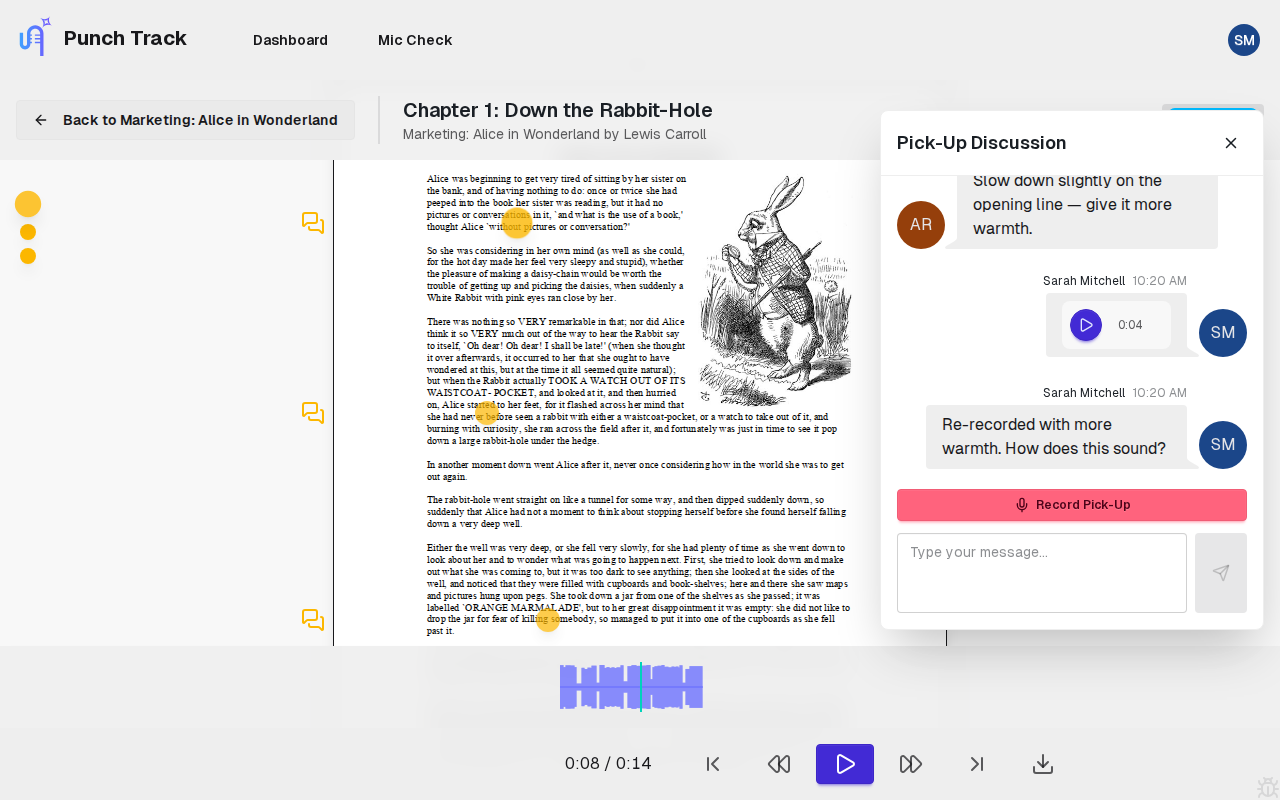Fast forward the audio playback
Image resolution: width=1280 pixels, height=800 pixels.
(911, 764)
